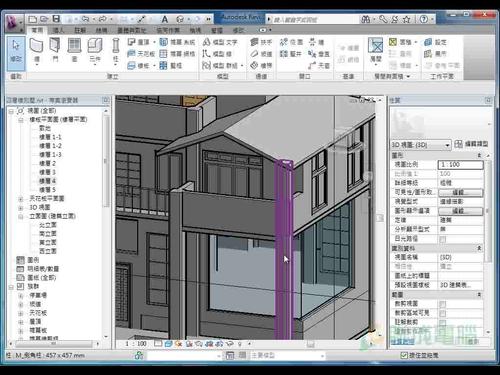Select 樓層 1-1 in project browser
Image resolution: width=500 pixels, height=375 pixels.
click(x=50, y=137)
